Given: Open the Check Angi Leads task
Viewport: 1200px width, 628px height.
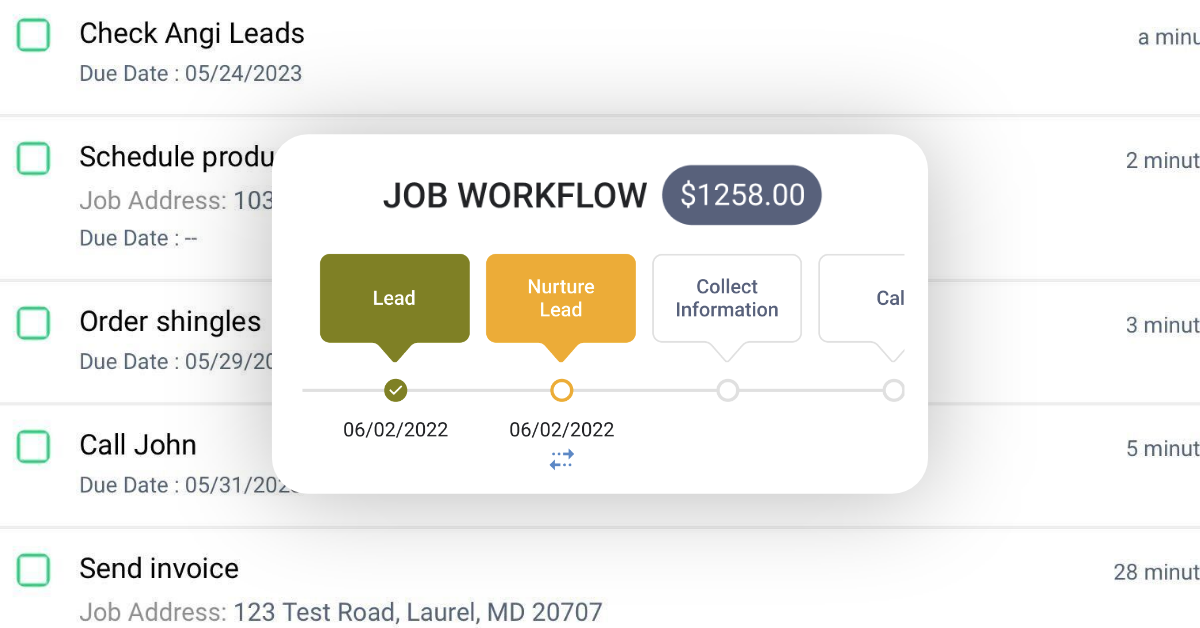Looking at the screenshot, I should 192,34.
